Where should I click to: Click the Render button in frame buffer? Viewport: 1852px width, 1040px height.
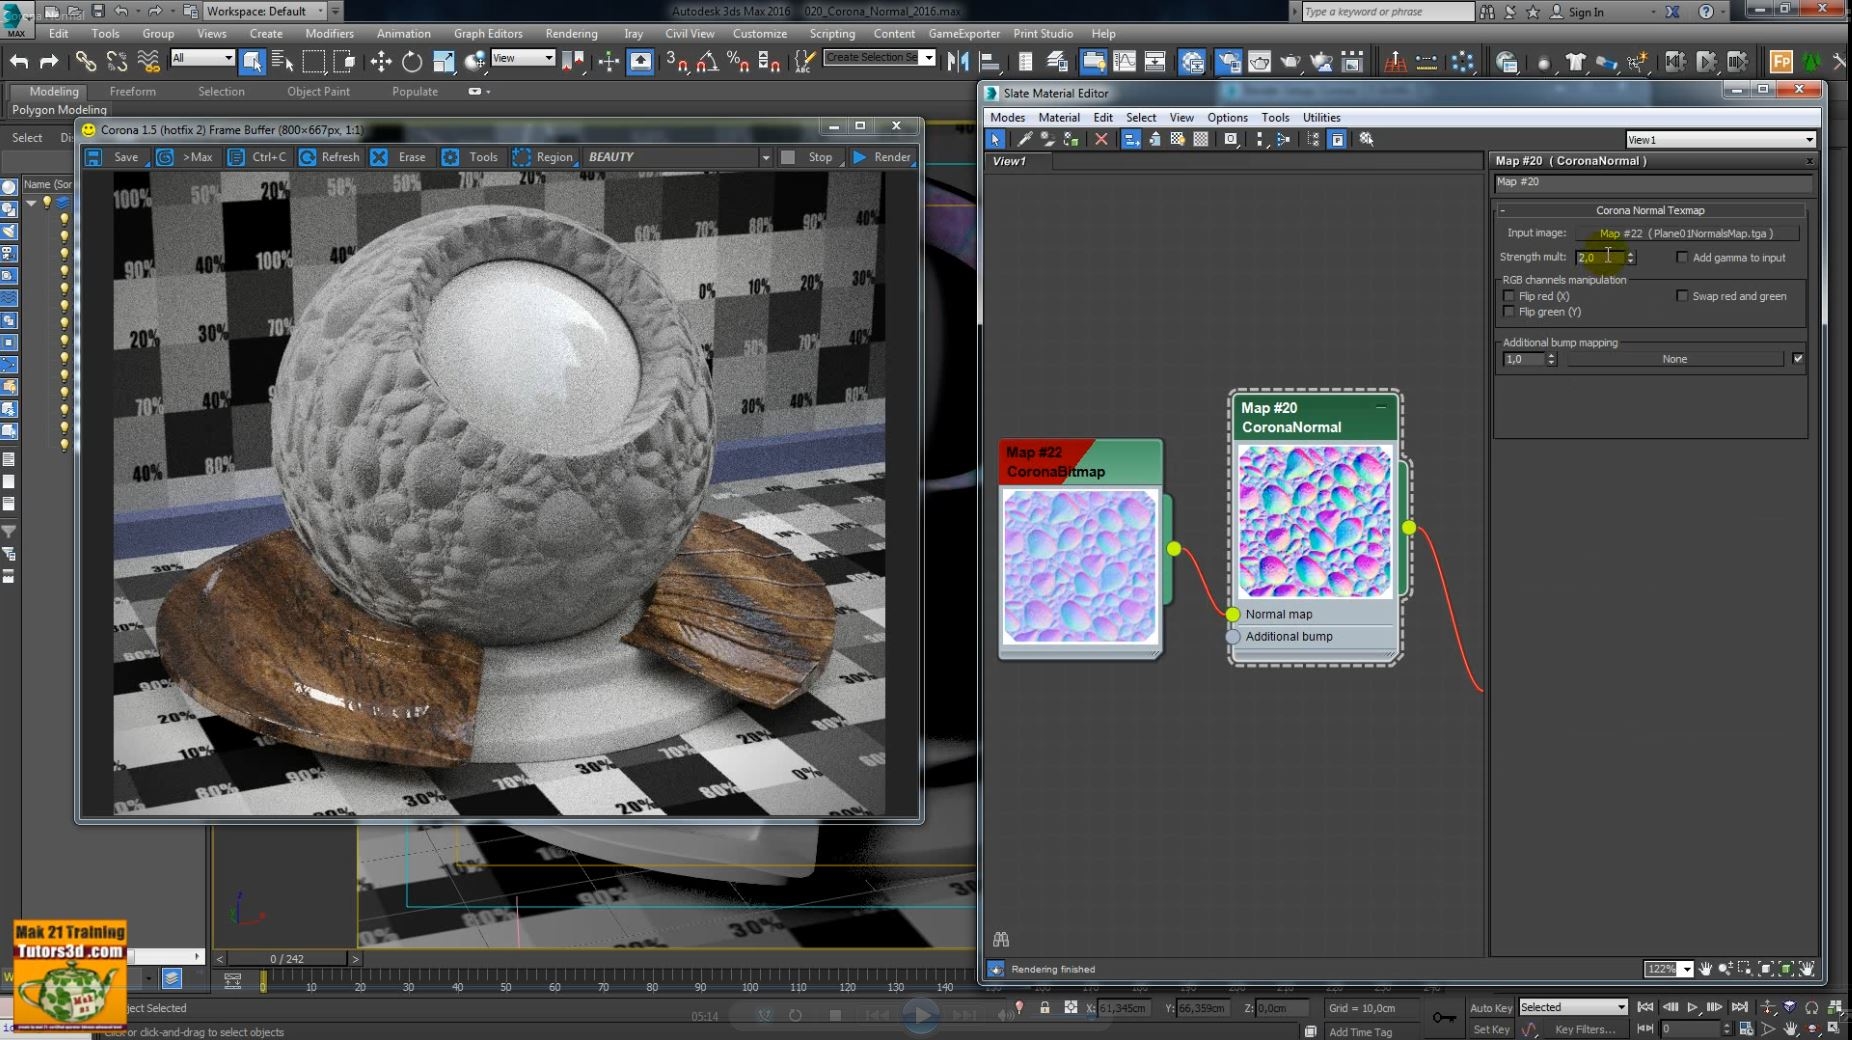881,157
